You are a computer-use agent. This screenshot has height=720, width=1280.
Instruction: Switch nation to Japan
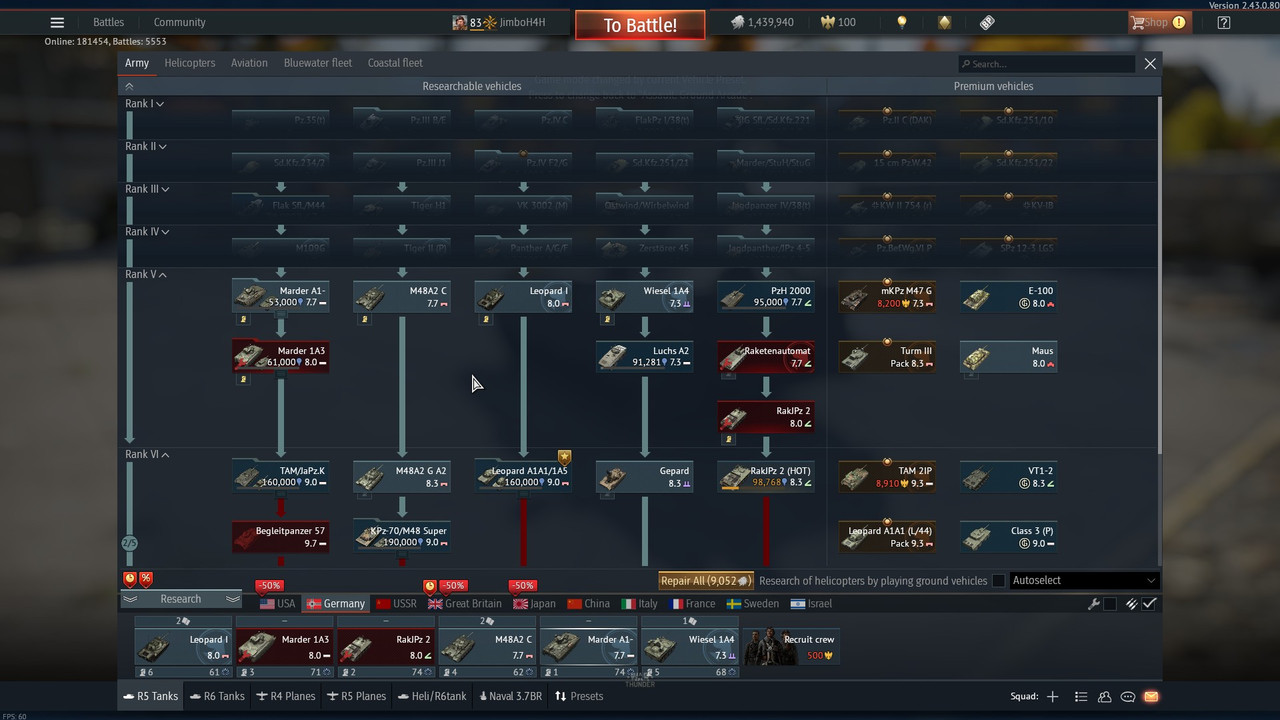(x=535, y=604)
